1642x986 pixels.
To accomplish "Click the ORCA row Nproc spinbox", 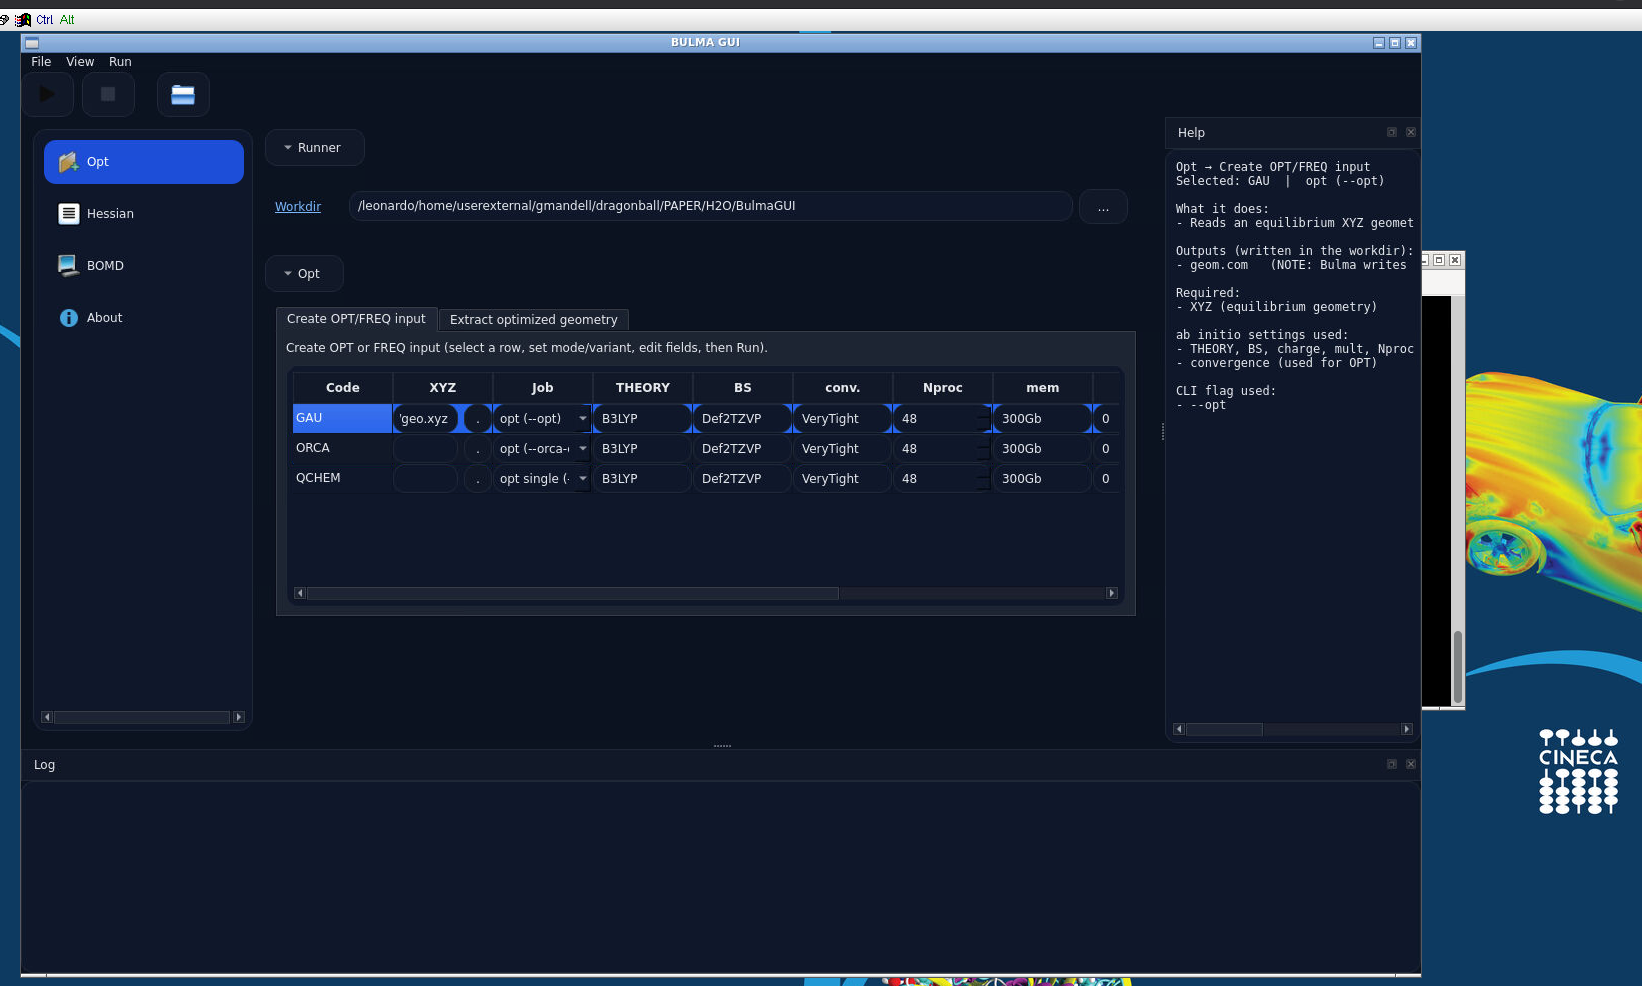I will [x=942, y=449].
